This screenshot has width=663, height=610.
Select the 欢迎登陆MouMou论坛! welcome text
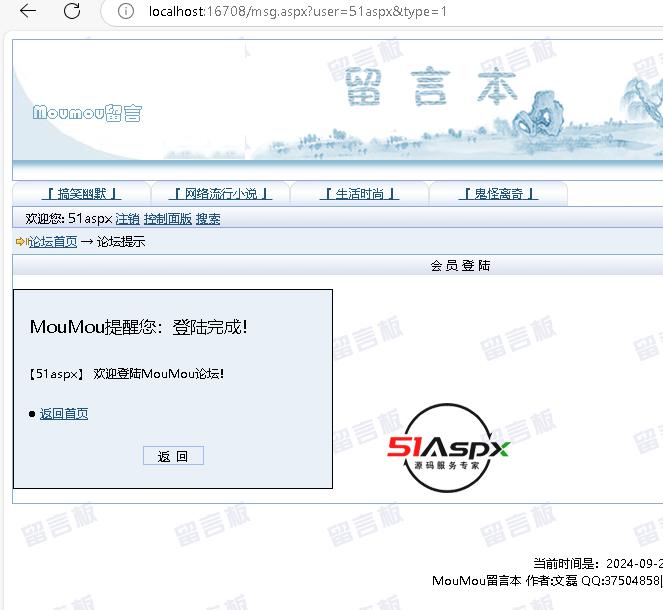(159, 374)
